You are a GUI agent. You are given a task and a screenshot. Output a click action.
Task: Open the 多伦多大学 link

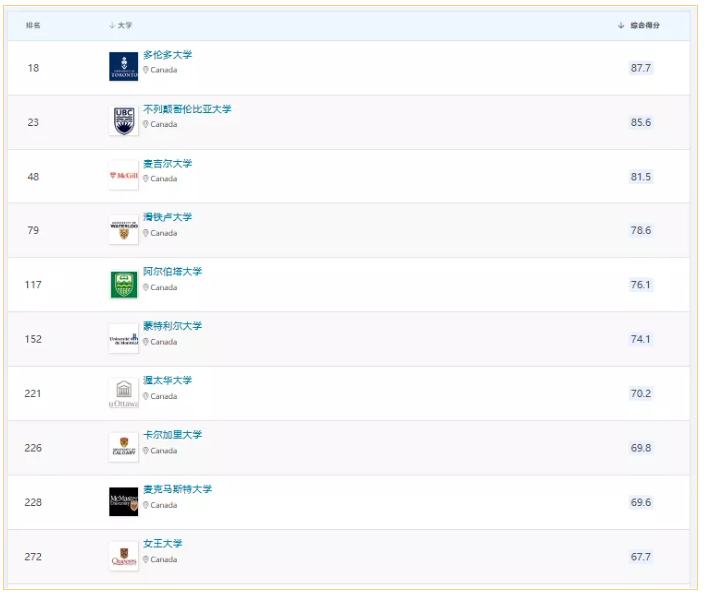pyautogui.click(x=167, y=55)
